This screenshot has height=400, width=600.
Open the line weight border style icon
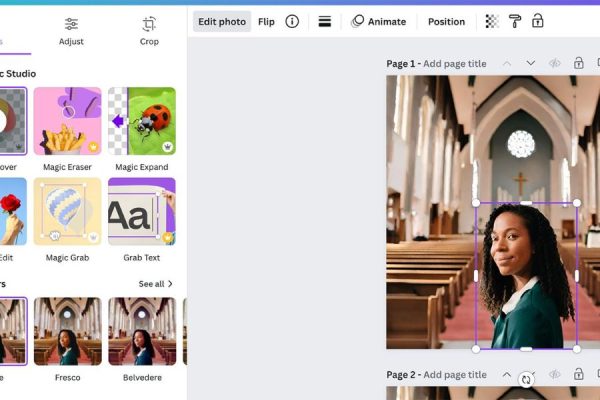(325, 21)
